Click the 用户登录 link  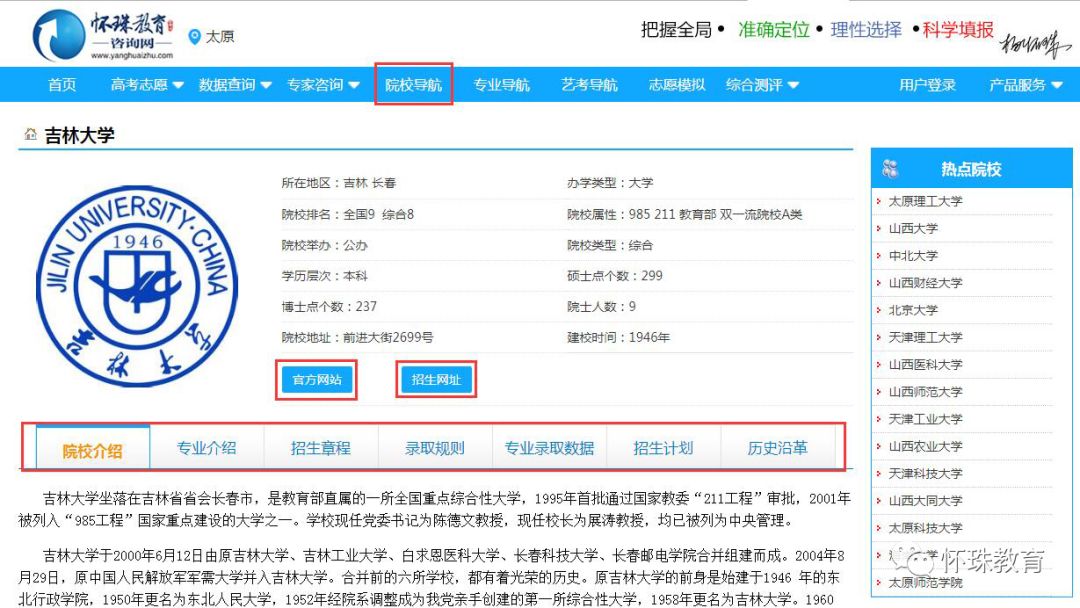point(927,85)
